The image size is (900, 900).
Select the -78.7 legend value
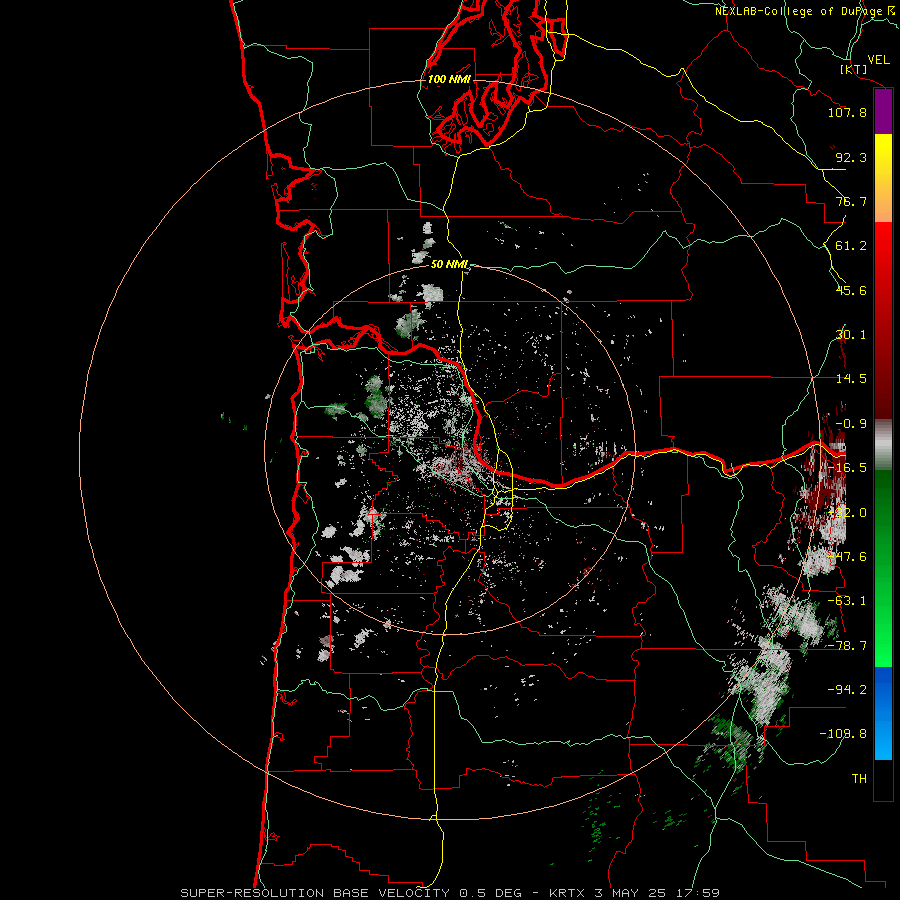coord(847,646)
